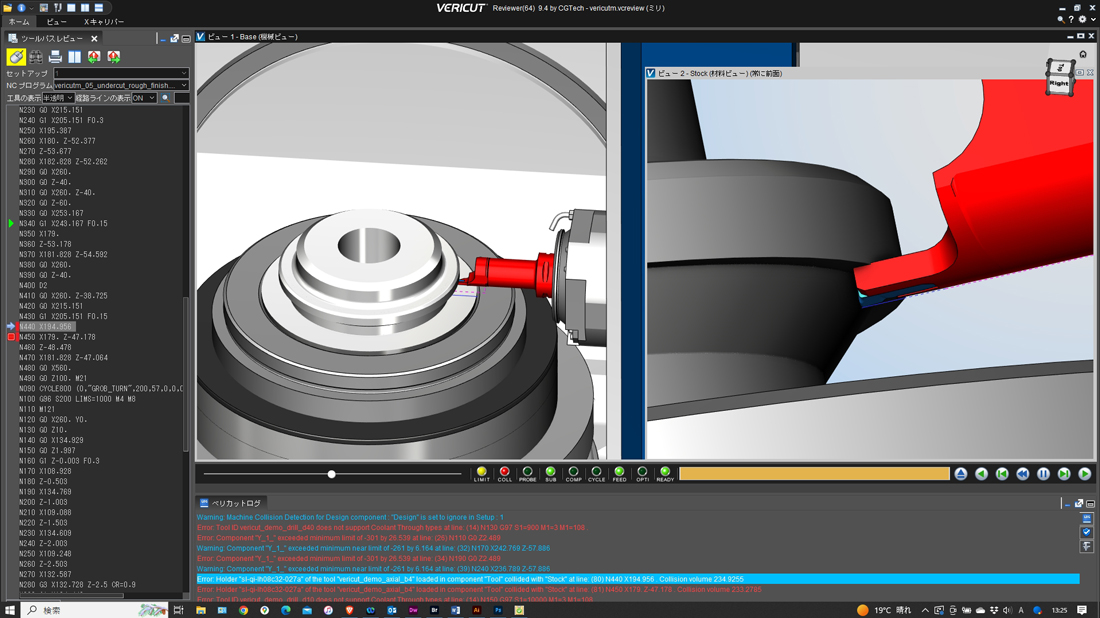Screen dimensions: 1100x618
Task: Select error line N450 X179. Z-47.178
Action: (x=58, y=337)
